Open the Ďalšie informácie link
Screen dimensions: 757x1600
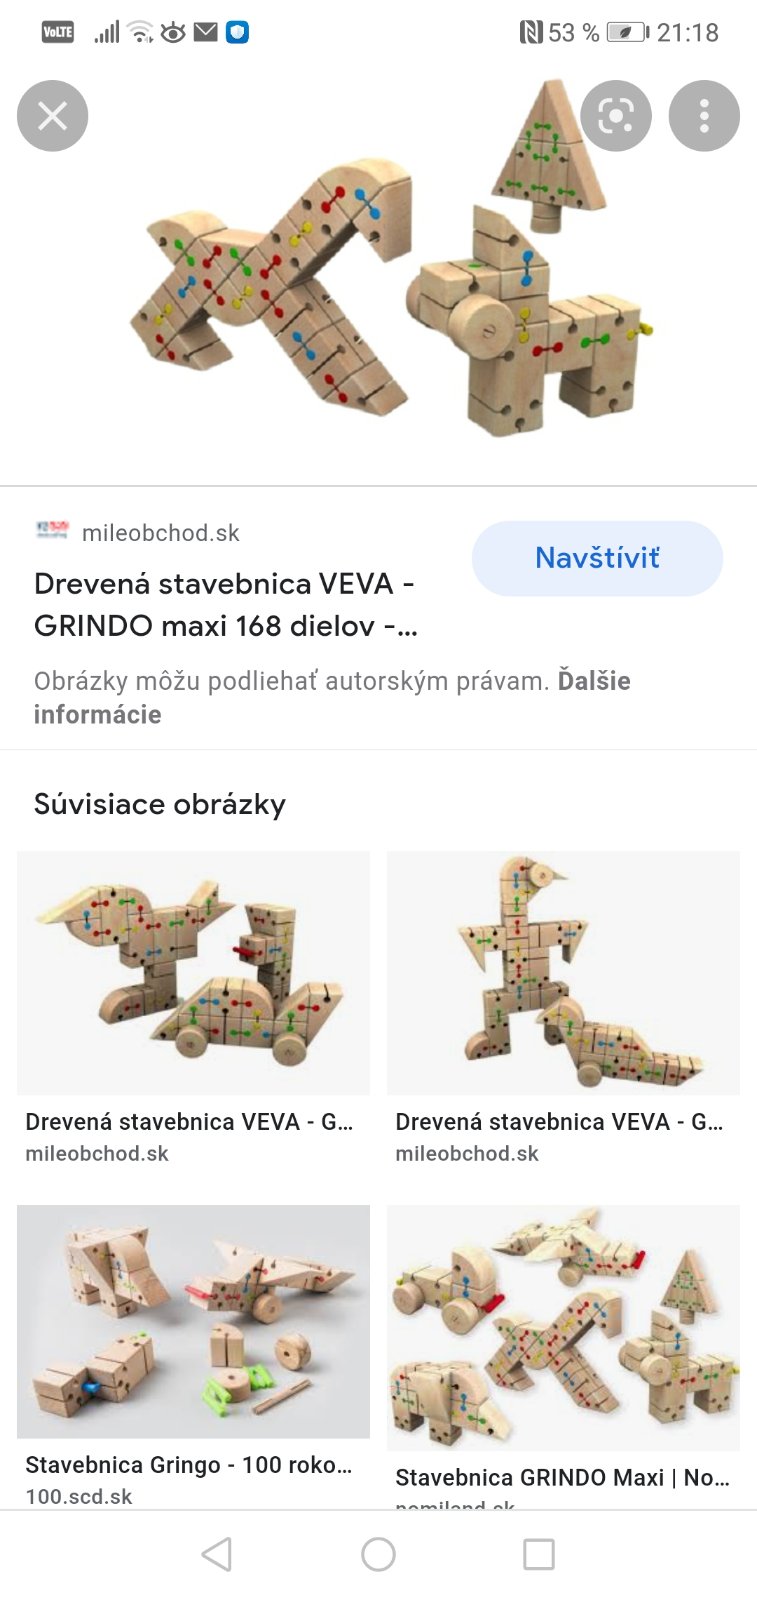97,714
